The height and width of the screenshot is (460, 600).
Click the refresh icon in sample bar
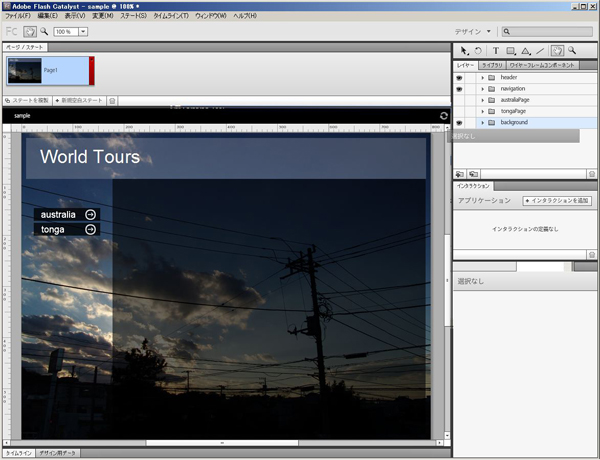[x=443, y=116]
